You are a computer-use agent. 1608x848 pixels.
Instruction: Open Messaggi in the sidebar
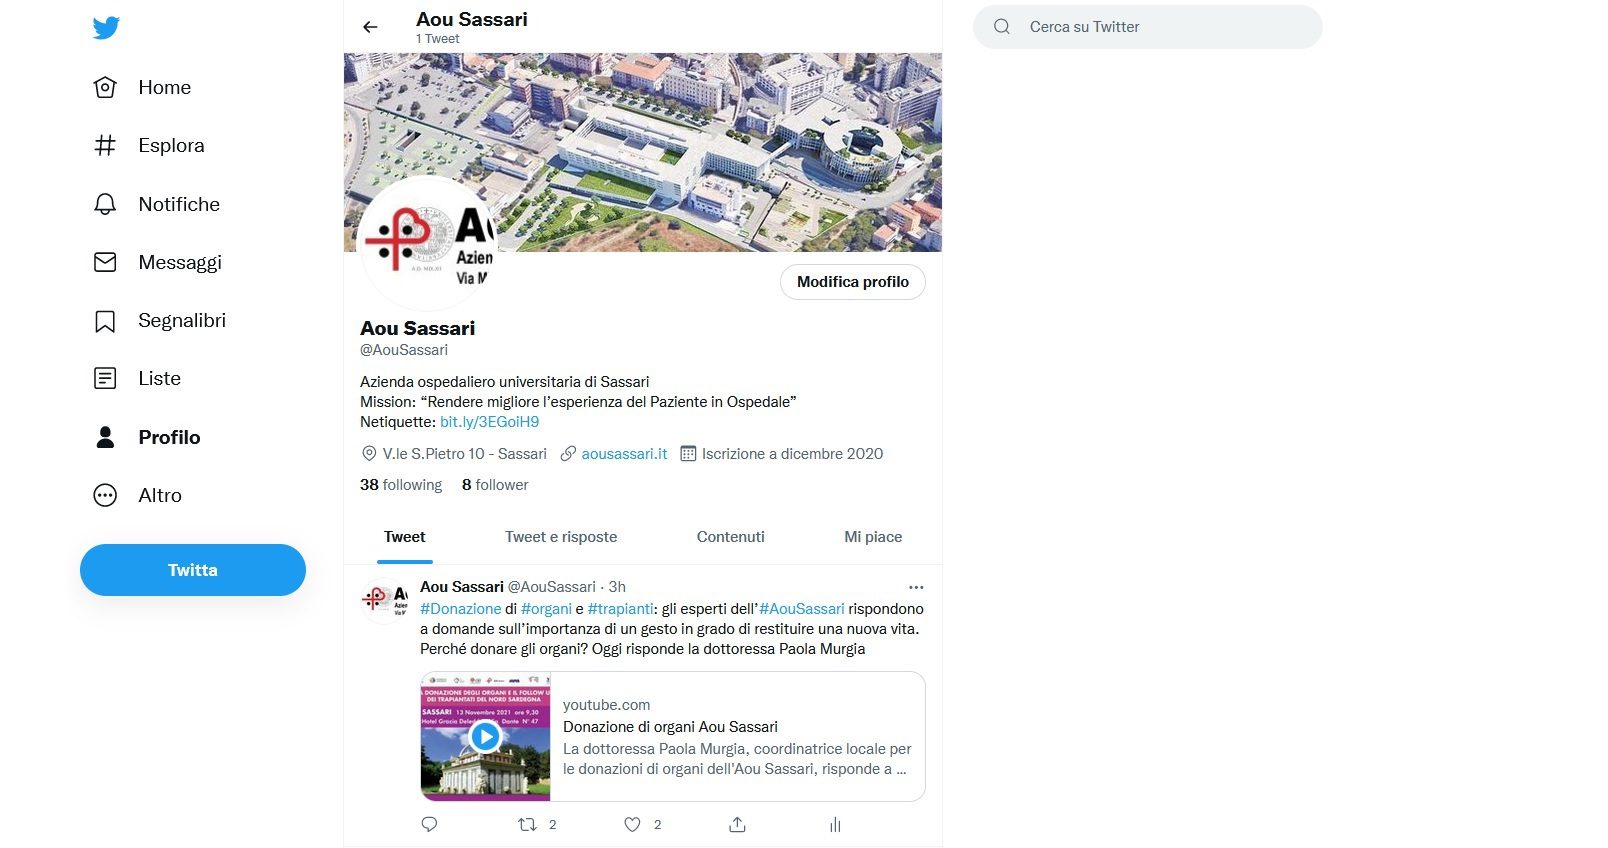point(157,262)
